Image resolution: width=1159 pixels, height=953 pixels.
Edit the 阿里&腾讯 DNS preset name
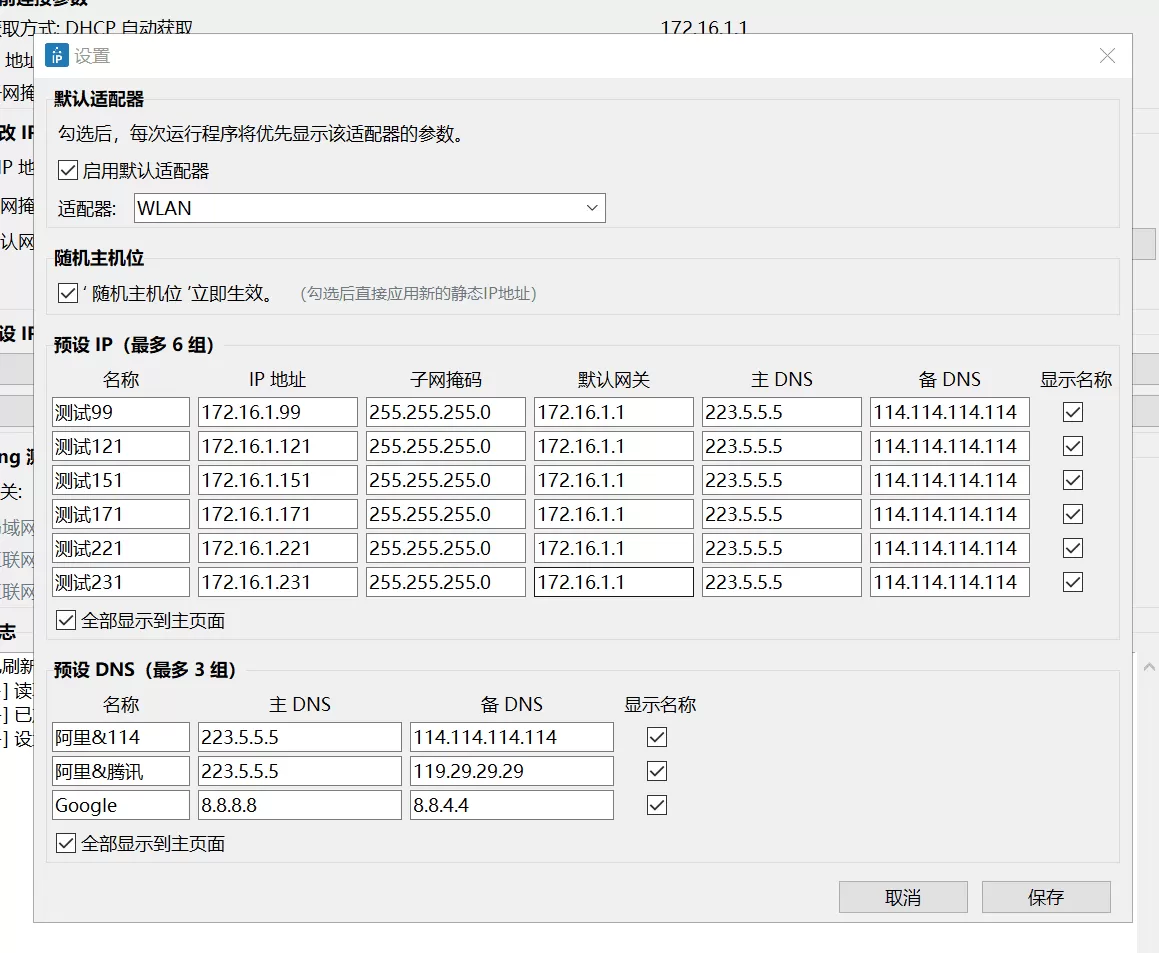point(120,771)
